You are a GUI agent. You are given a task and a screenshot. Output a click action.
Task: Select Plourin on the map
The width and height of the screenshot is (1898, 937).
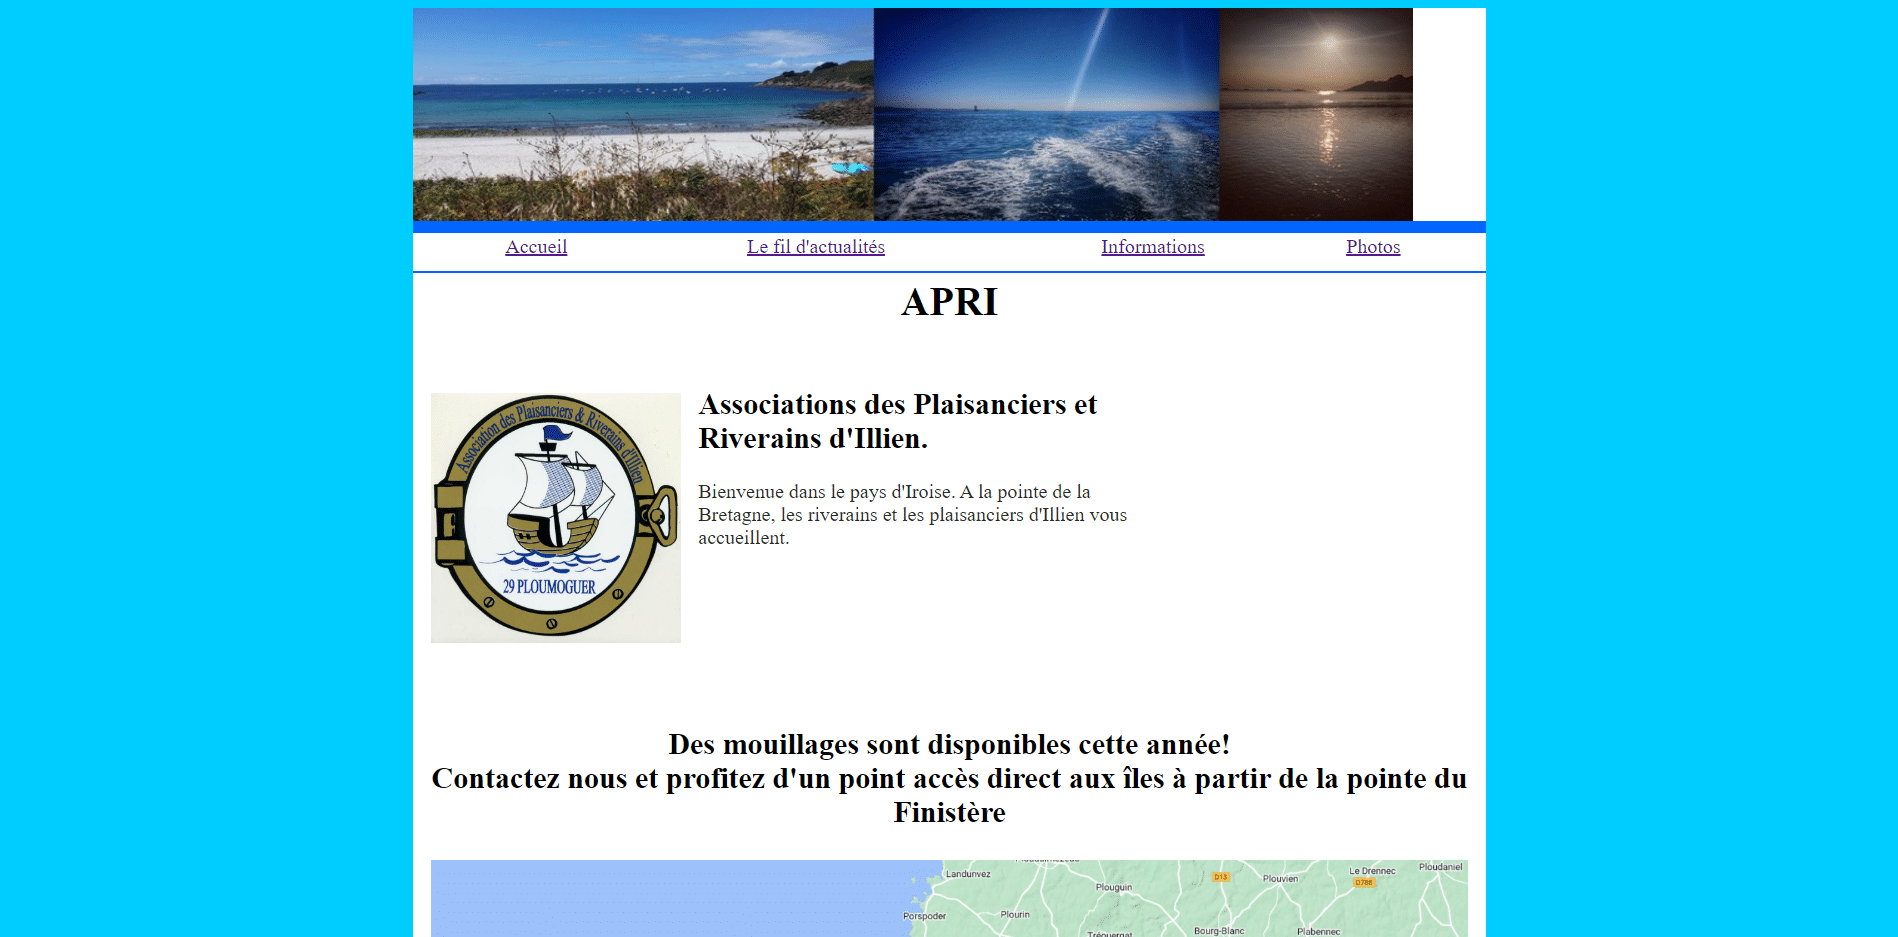click(1014, 914)
